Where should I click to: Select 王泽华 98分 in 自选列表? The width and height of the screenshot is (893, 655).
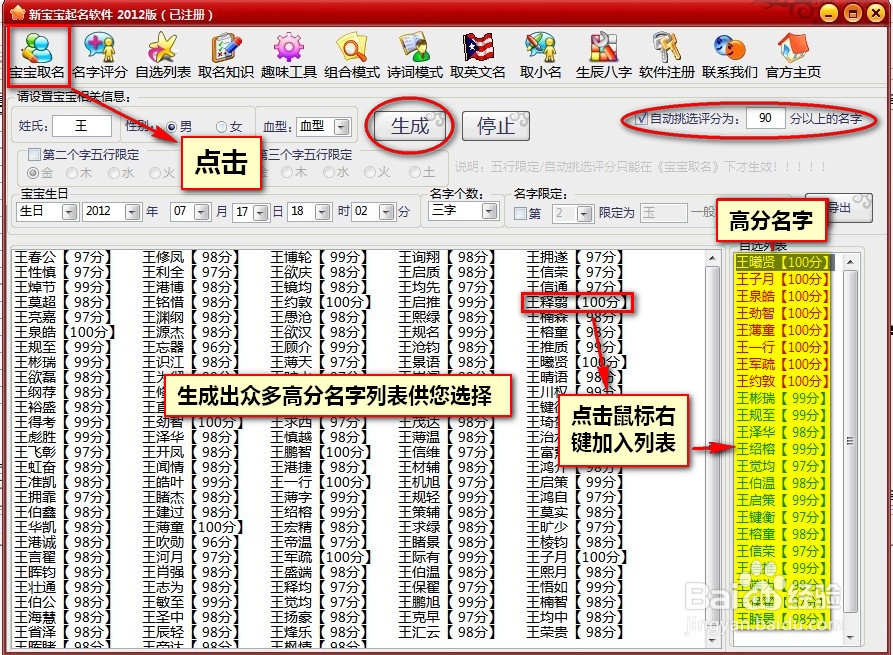pos(783,432)
